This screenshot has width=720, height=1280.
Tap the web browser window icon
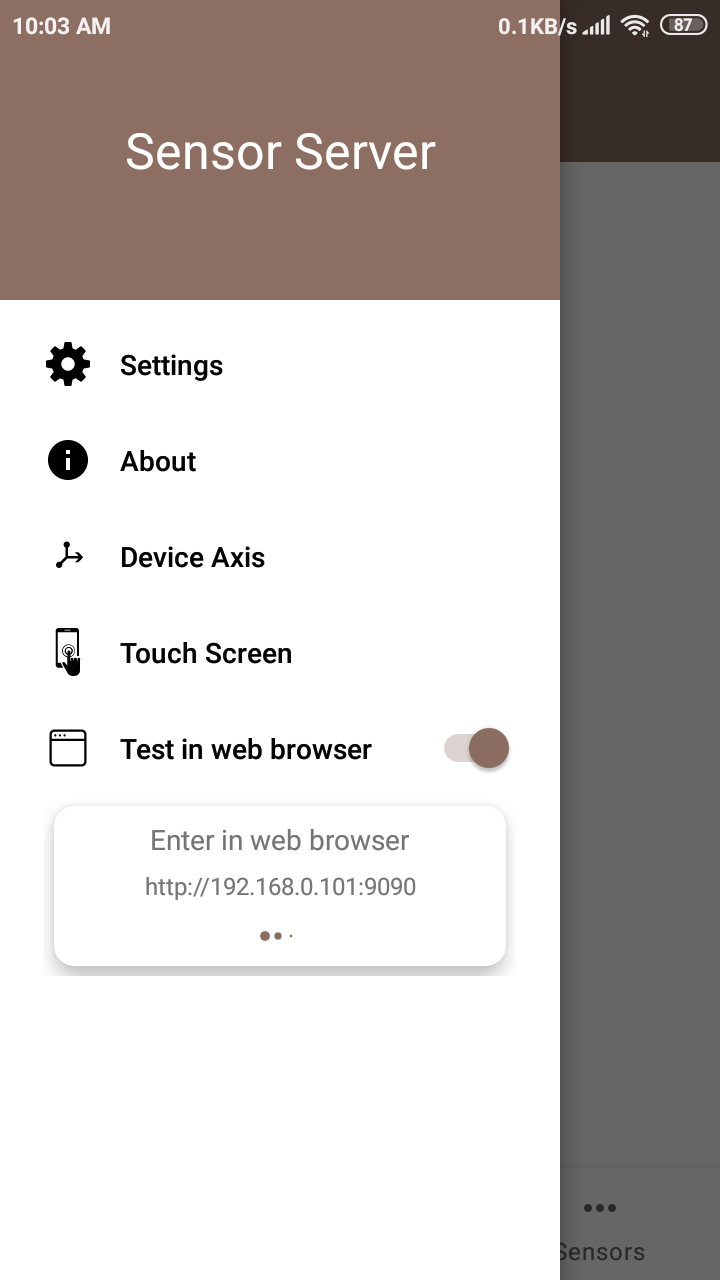pyautogui.click(x=68, y=748)
